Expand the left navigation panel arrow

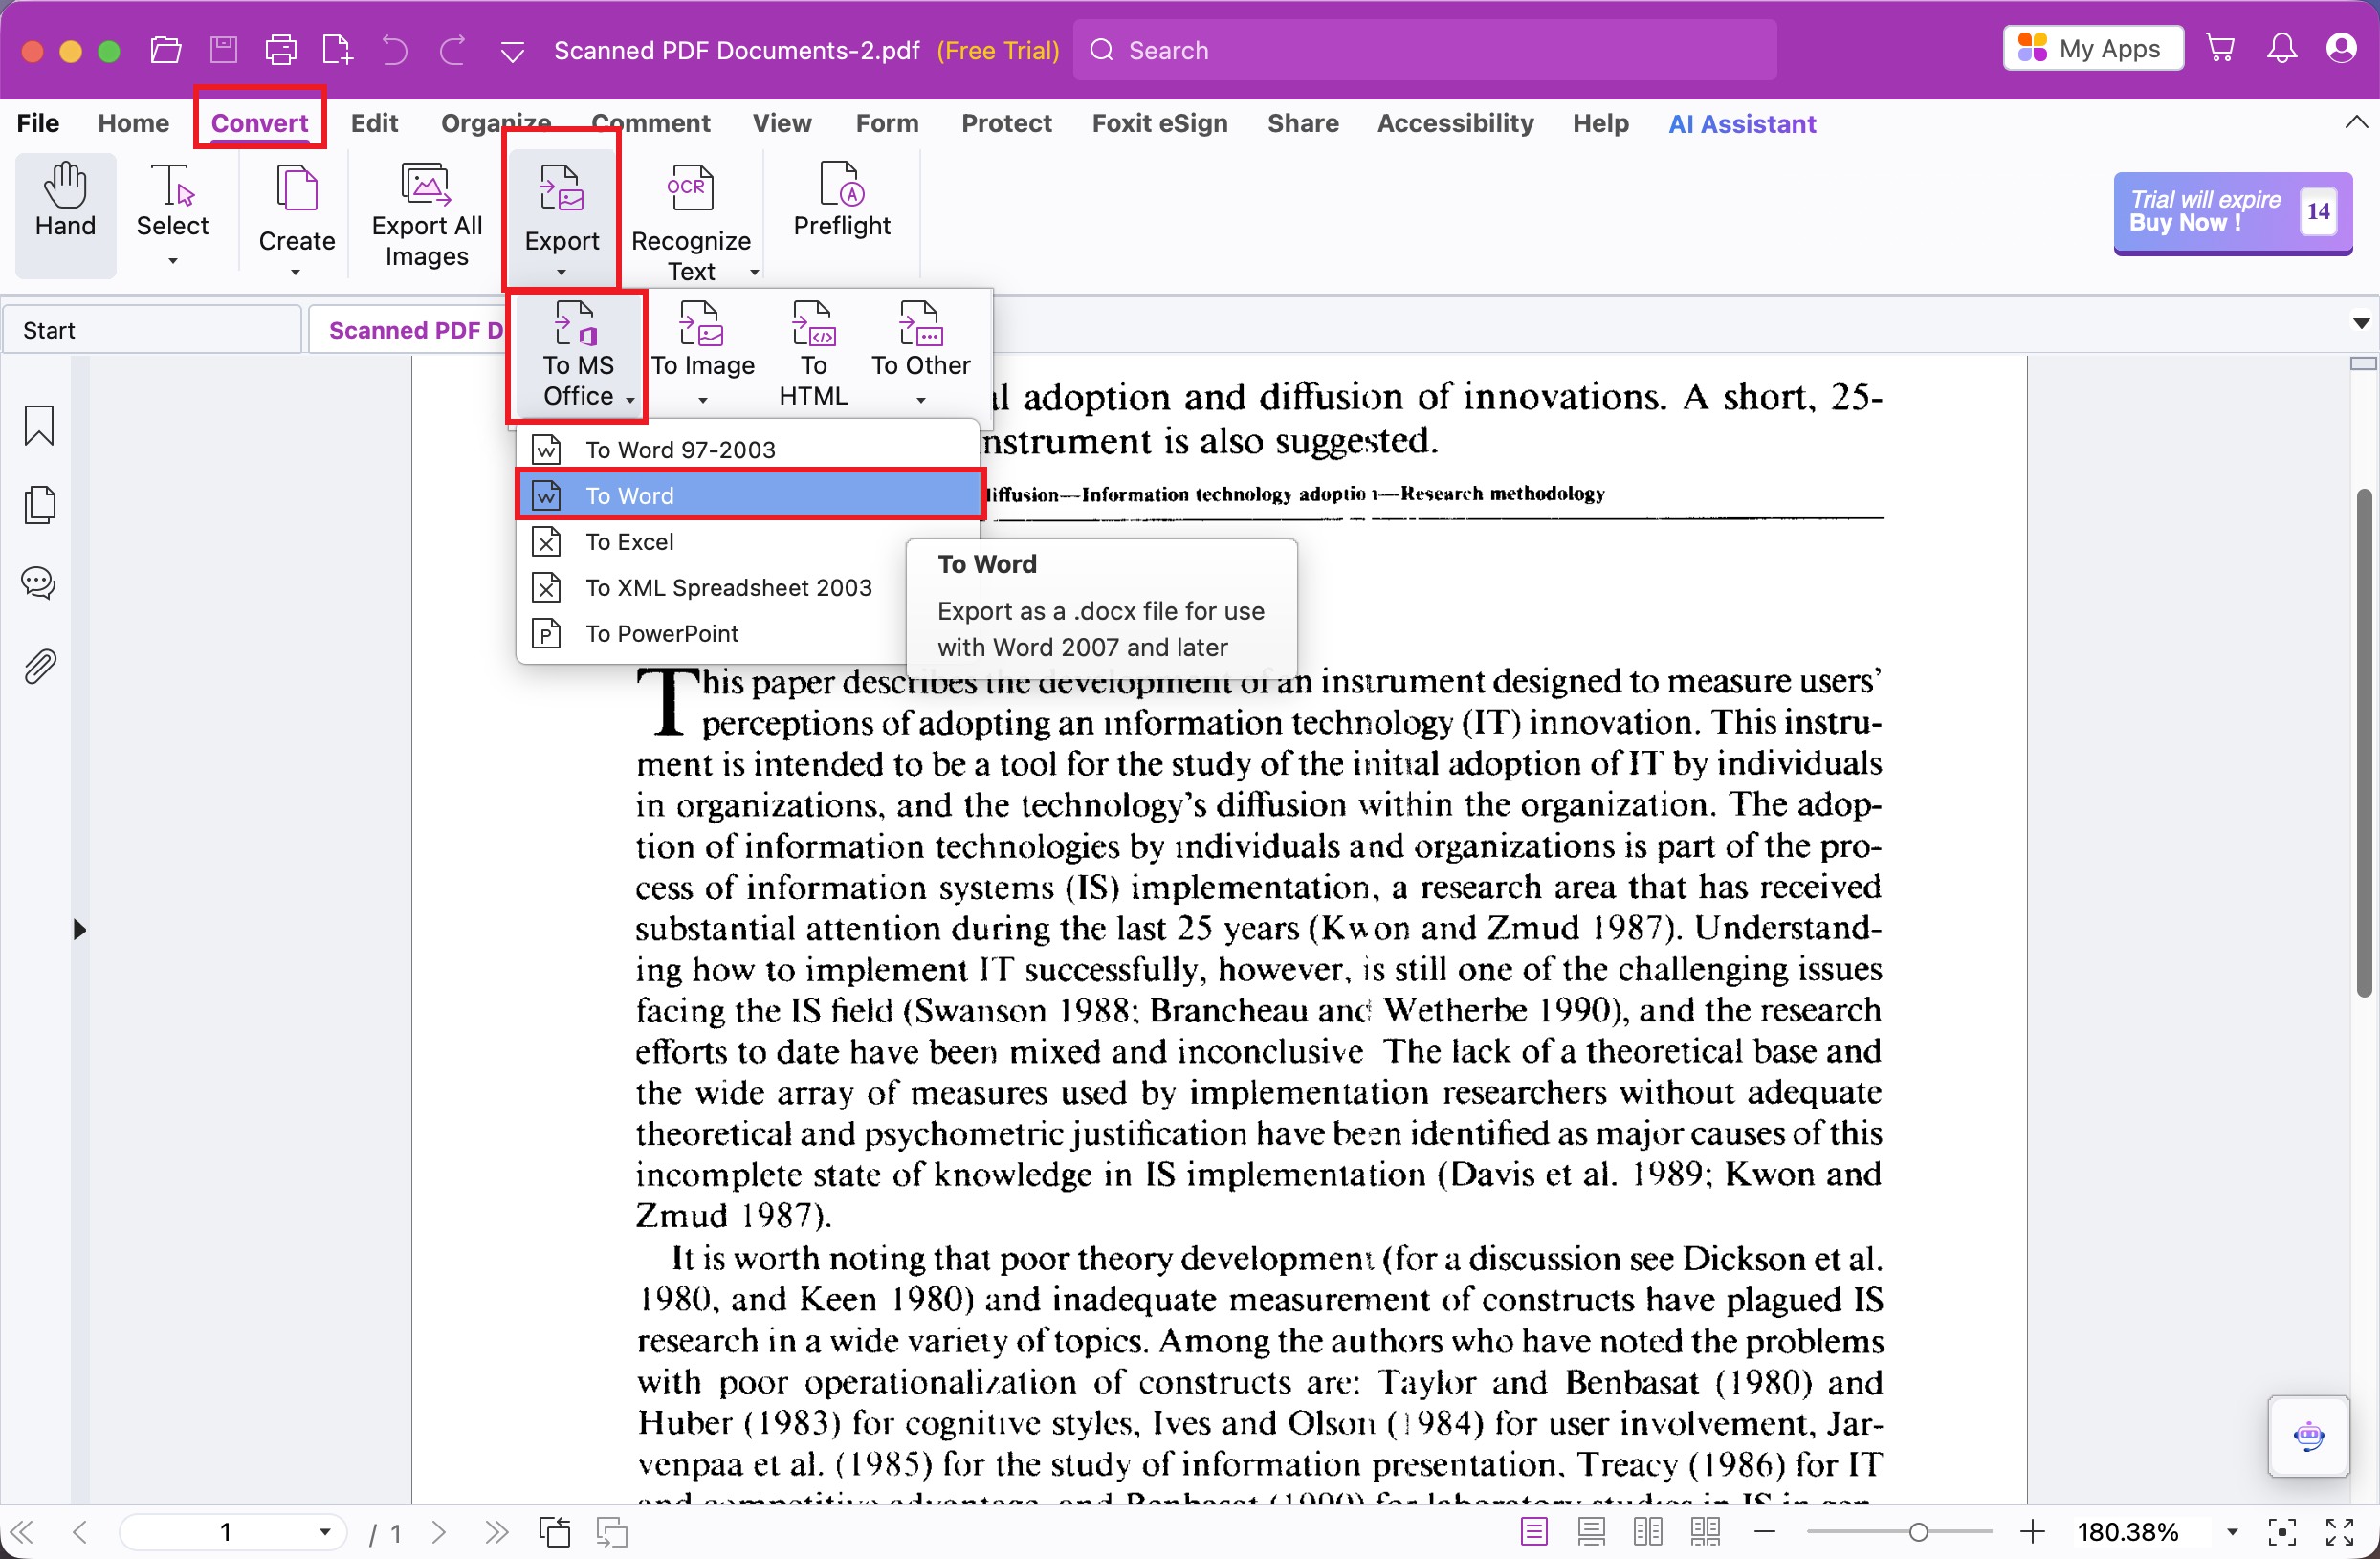pos(79,930)
